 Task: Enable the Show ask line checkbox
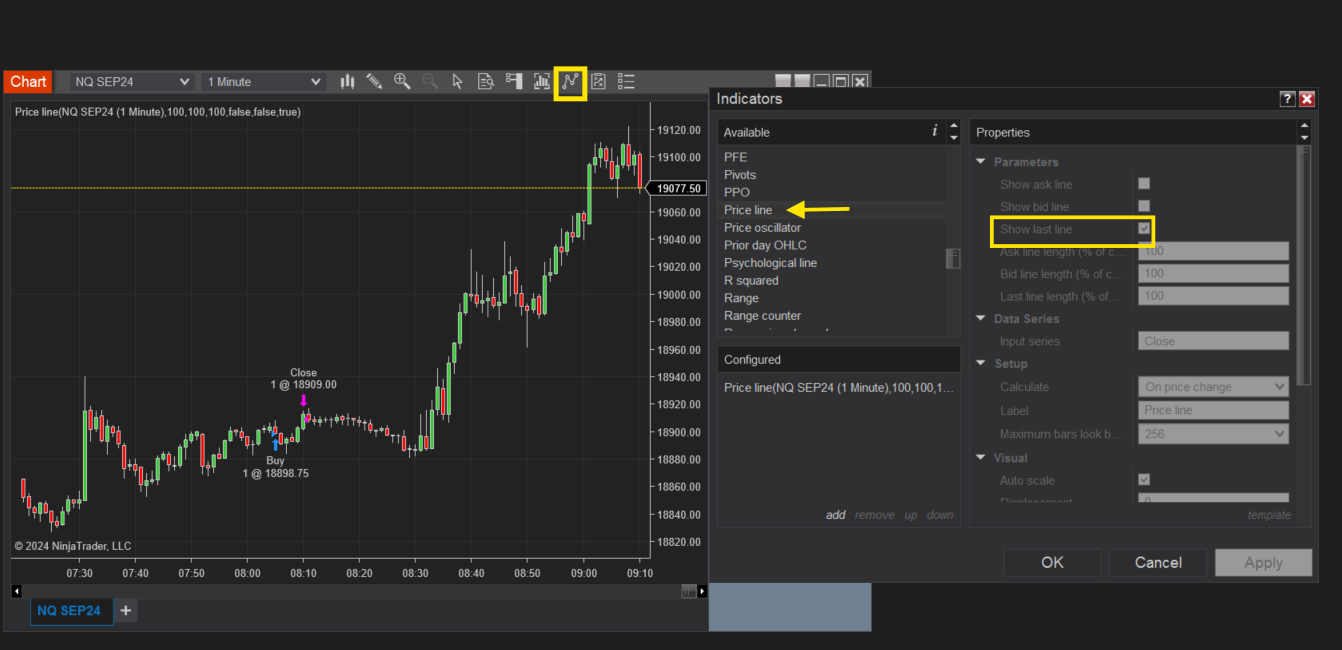click(1144, 184)
